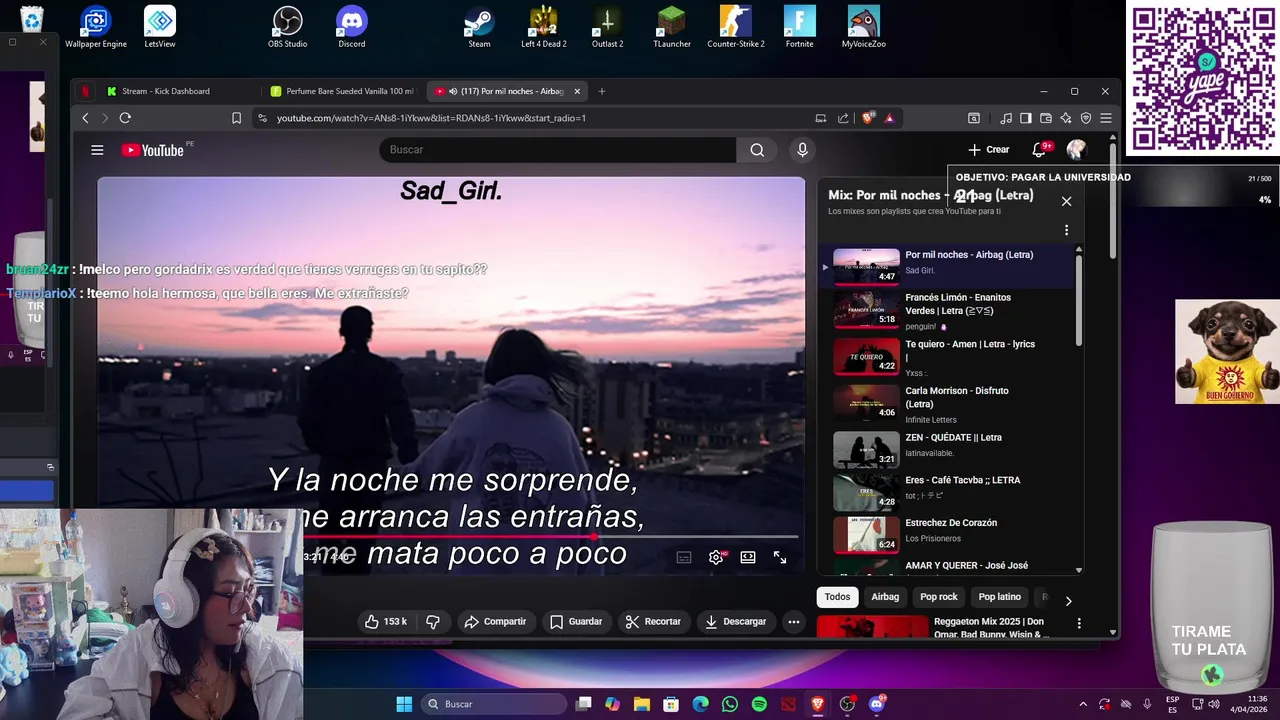Open Brave Rewards triangle icon
This screenshot has width=1280, height=720.
point(889,118)
